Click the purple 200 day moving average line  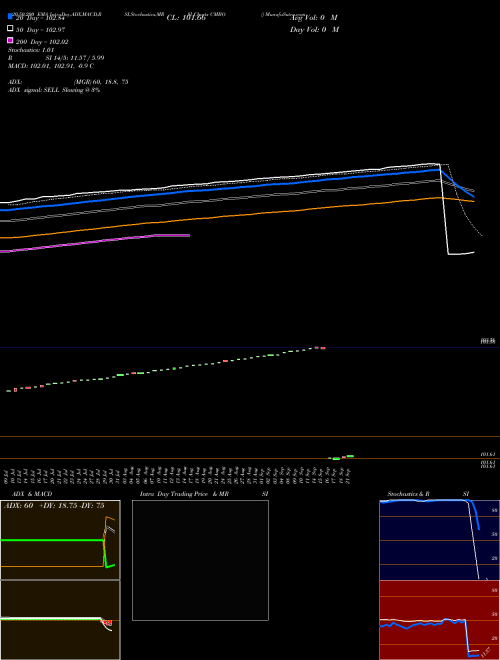pos(95,244)
